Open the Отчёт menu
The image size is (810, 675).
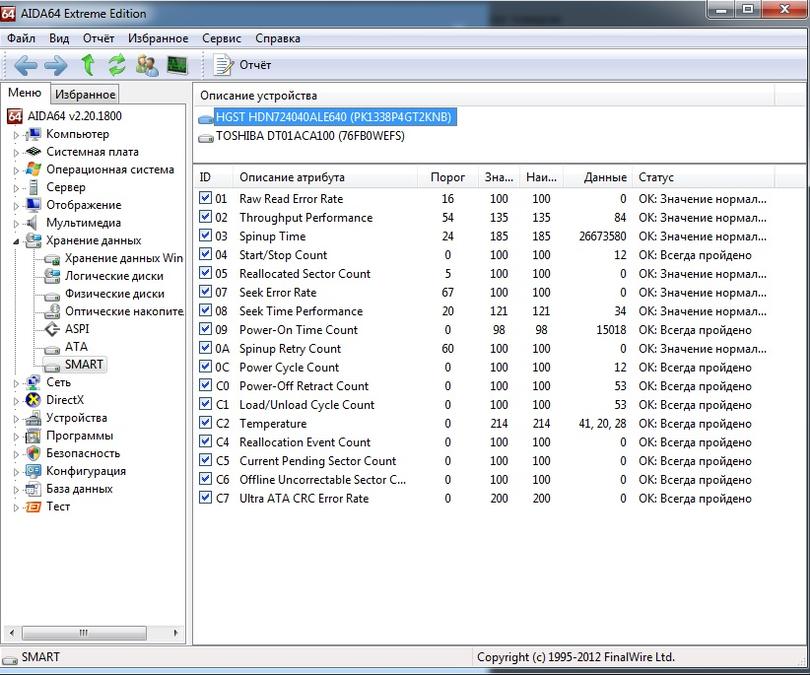[99, 38]
